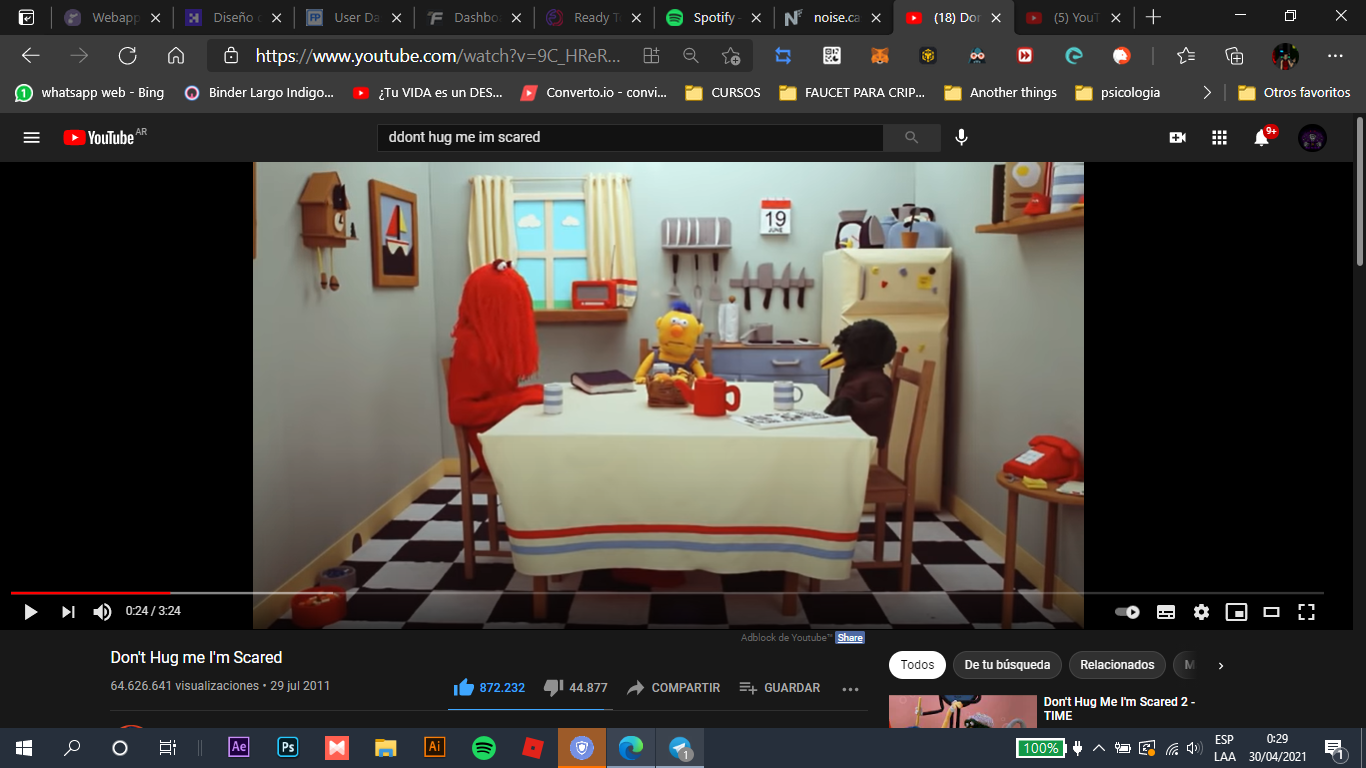This screenshot has height=768, width=1366.
Task: Open the Edge collections icon
Action: [1234, 56]
